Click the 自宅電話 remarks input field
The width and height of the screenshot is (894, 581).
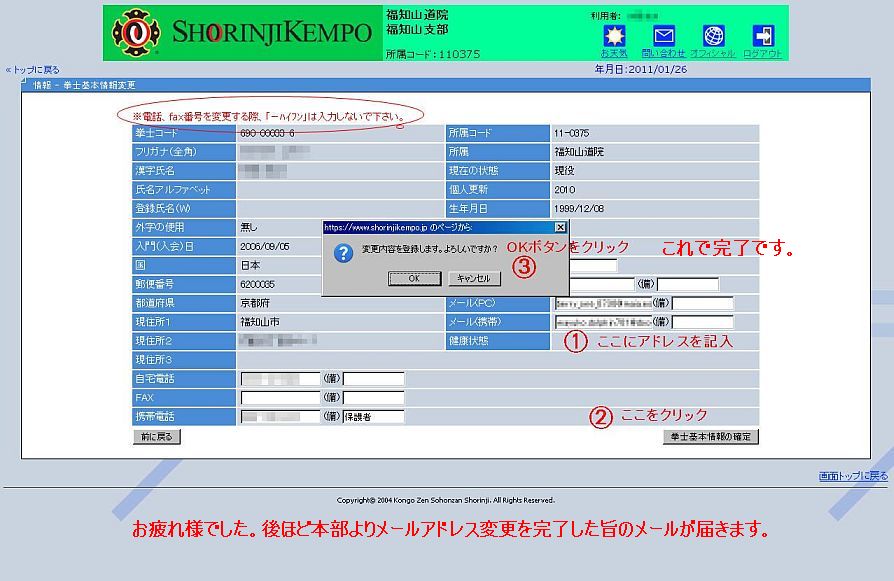coord(373,379)
